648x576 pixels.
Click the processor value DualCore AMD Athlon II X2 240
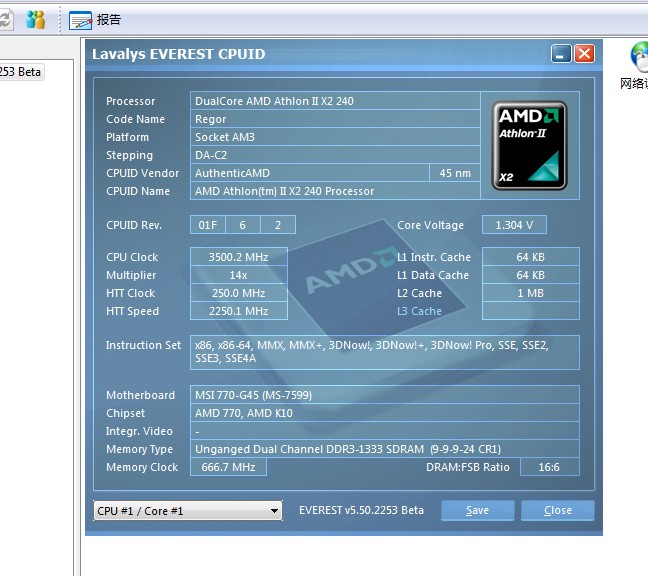pos(335,101)
